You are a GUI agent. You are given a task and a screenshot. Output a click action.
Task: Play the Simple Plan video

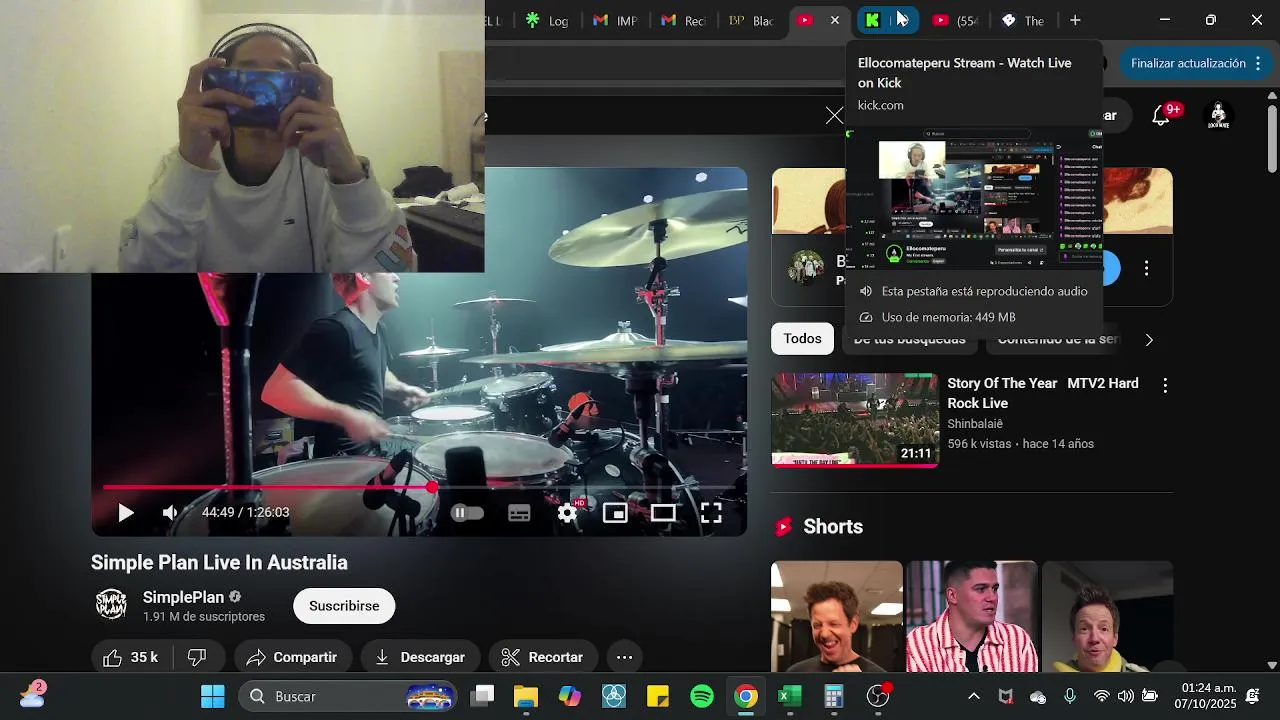(x=125, y=513)
